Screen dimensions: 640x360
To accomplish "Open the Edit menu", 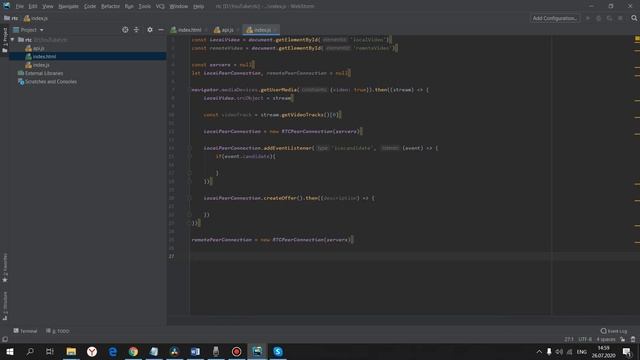I will pyautogui.click(x=33, y=7).
